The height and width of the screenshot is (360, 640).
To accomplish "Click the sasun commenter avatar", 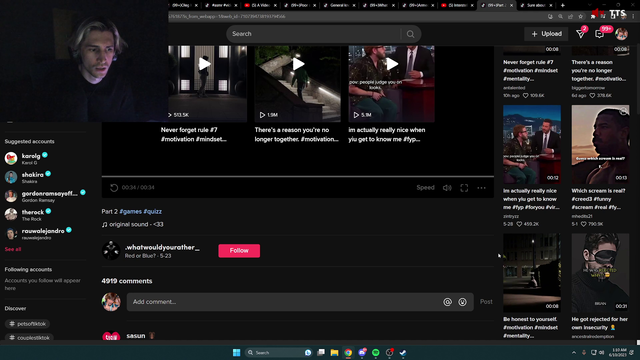I will 111,336.
